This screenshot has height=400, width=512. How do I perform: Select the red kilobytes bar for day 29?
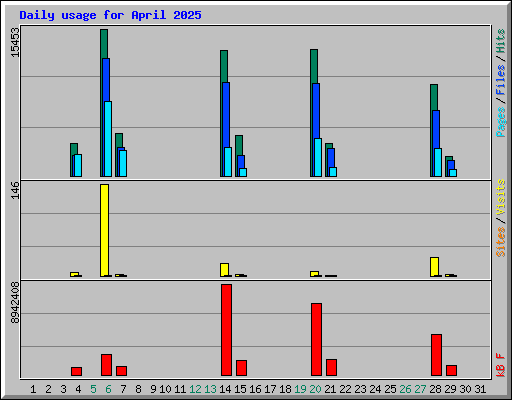tap(451, 371)
